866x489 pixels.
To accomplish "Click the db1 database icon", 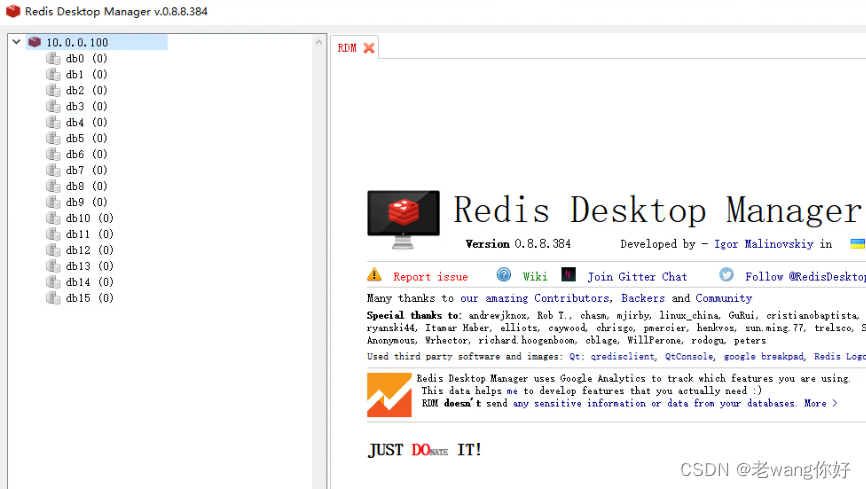I will pos(53,75).
